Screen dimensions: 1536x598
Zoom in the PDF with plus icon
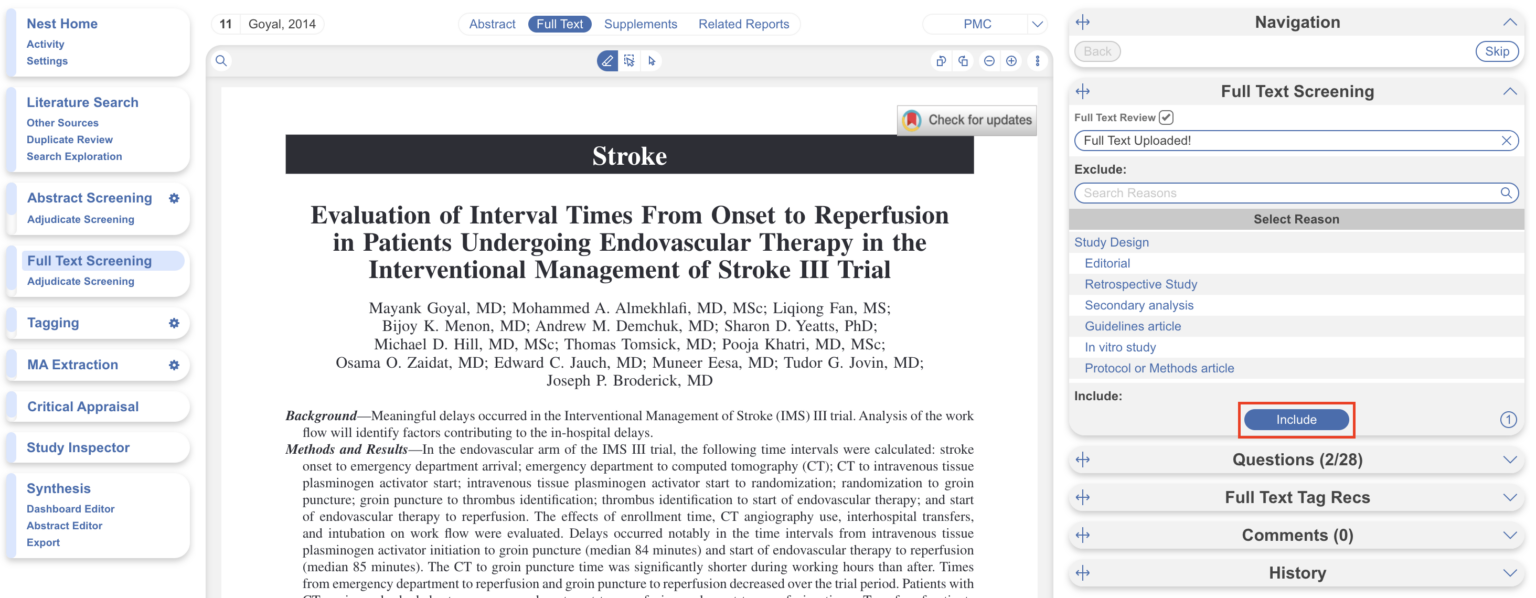click(x=1011, y=61)
